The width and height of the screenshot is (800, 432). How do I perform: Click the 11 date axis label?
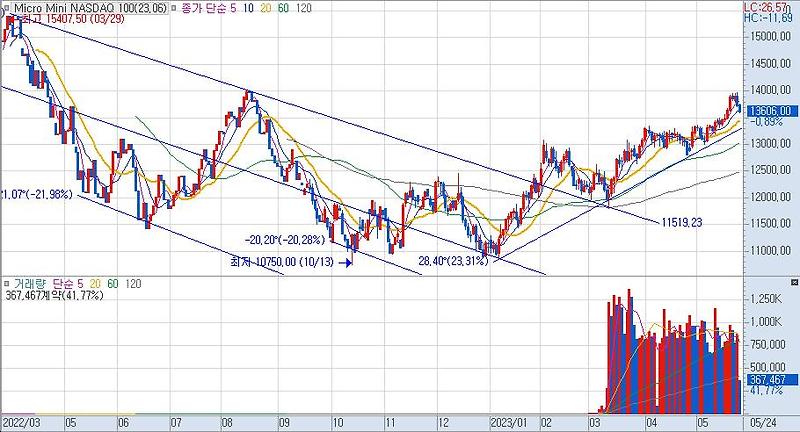(x=390, y=423)
